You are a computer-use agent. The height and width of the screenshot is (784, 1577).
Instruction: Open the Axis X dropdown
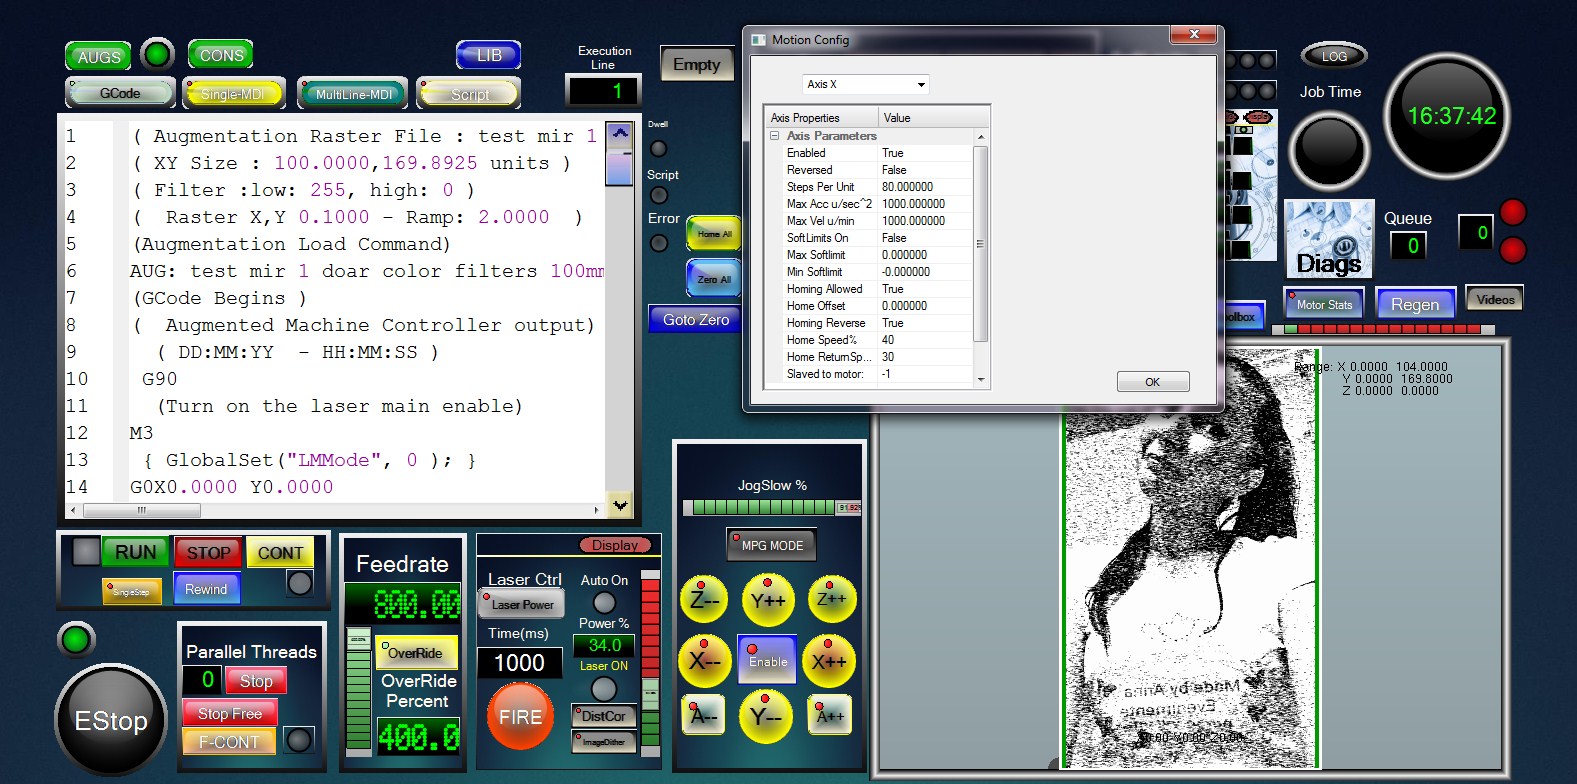click(865, 84)
